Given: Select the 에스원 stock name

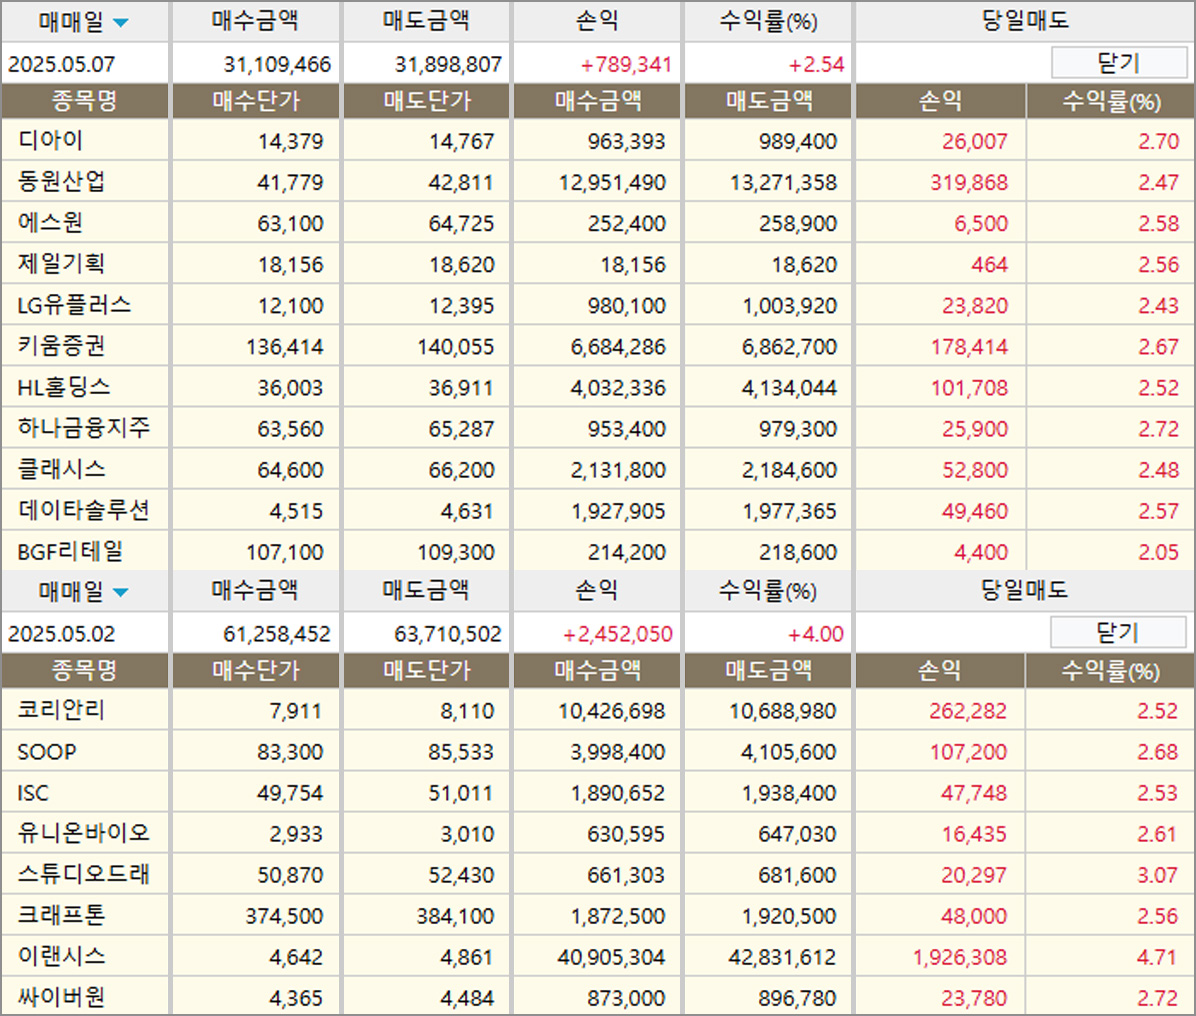Looking at the screenshot, I should (50, 223).
